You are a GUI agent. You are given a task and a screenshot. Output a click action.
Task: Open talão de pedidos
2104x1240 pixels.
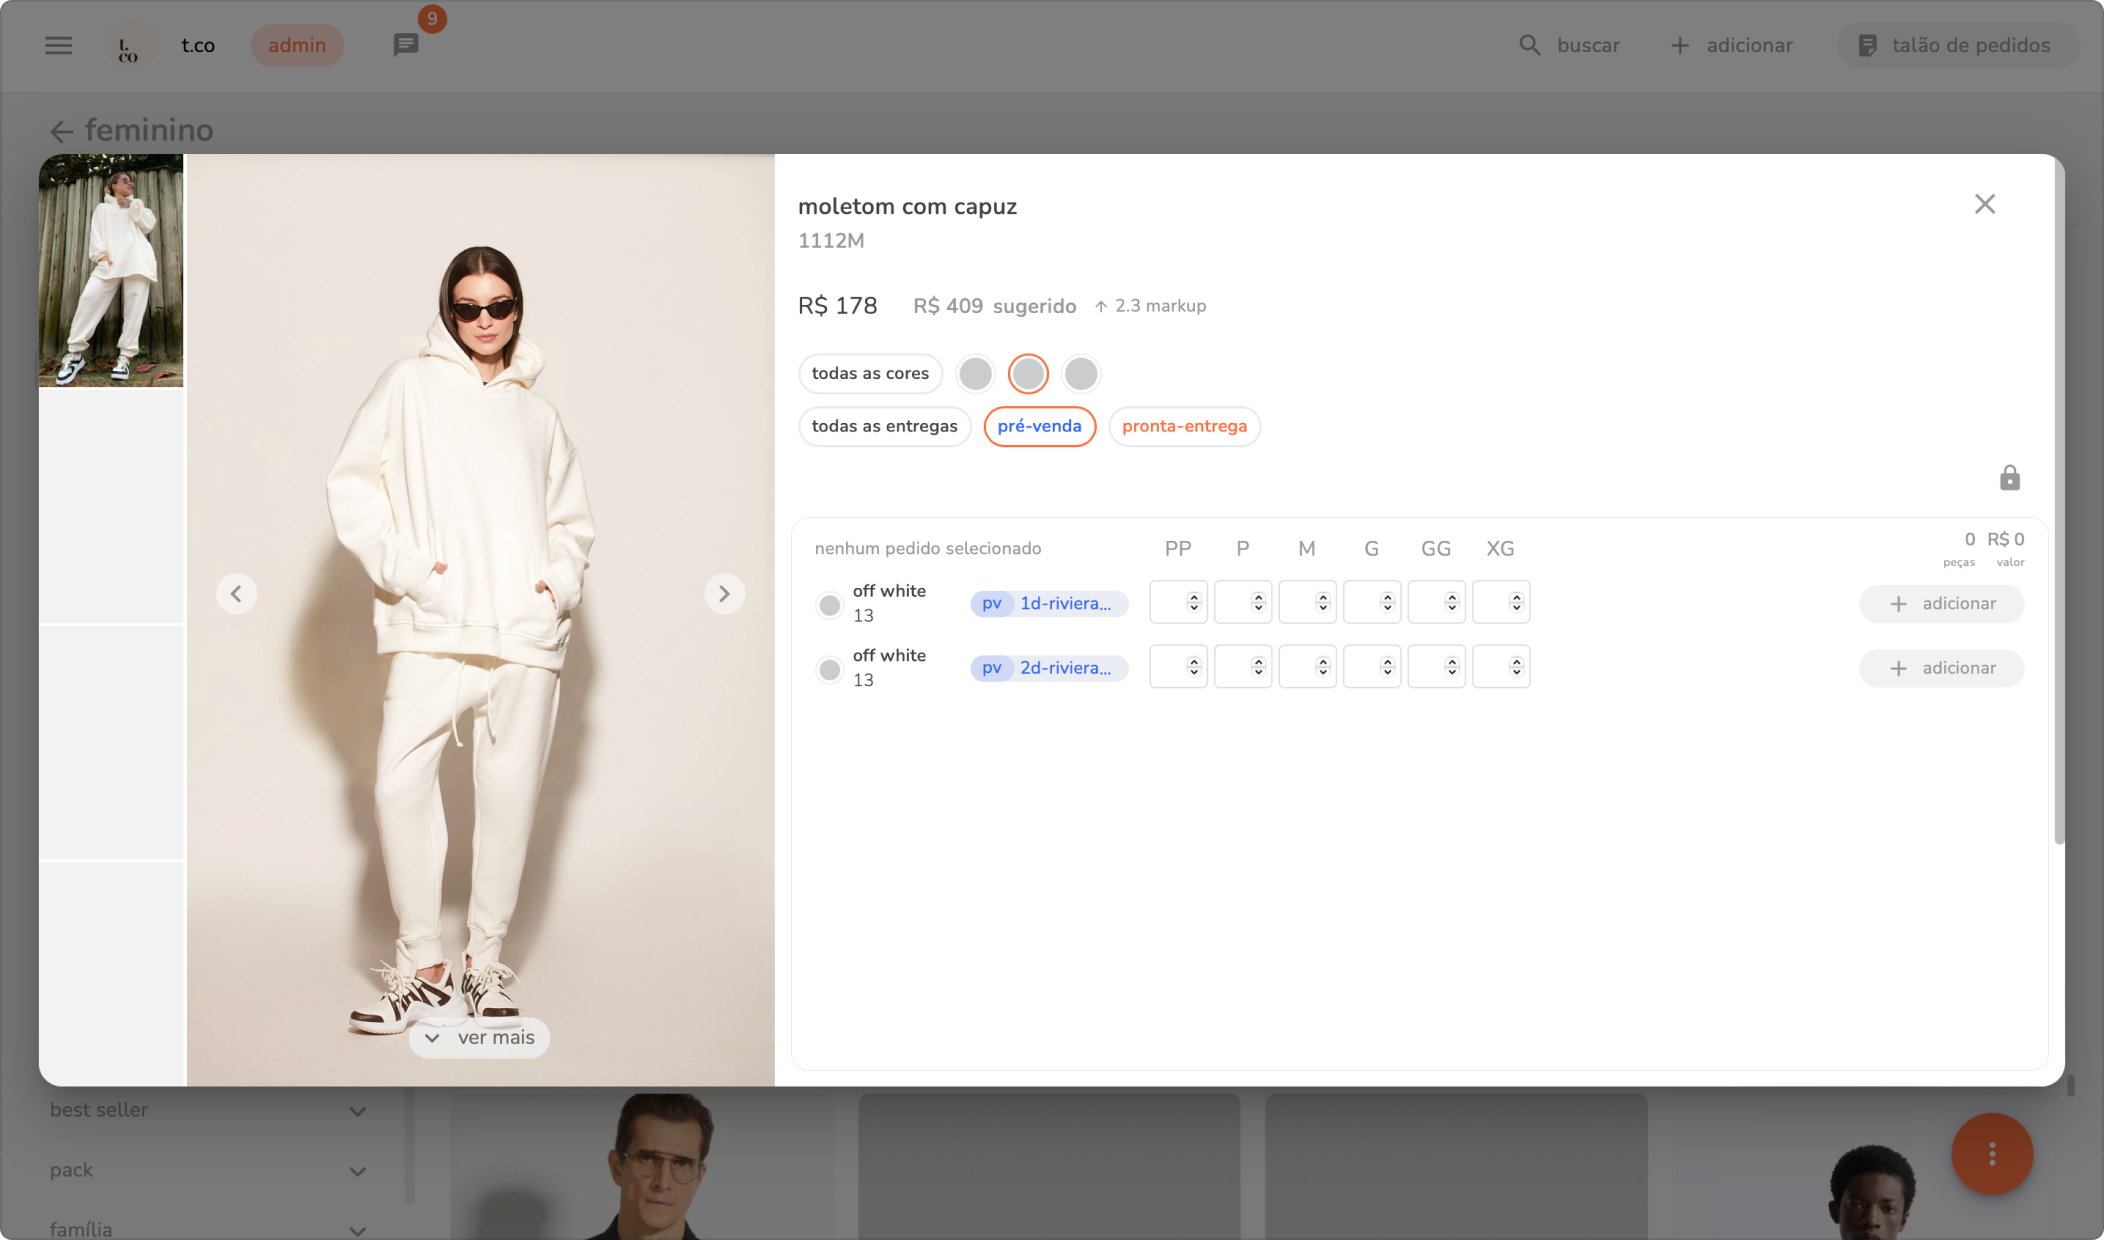click(x=1957, y=45)
